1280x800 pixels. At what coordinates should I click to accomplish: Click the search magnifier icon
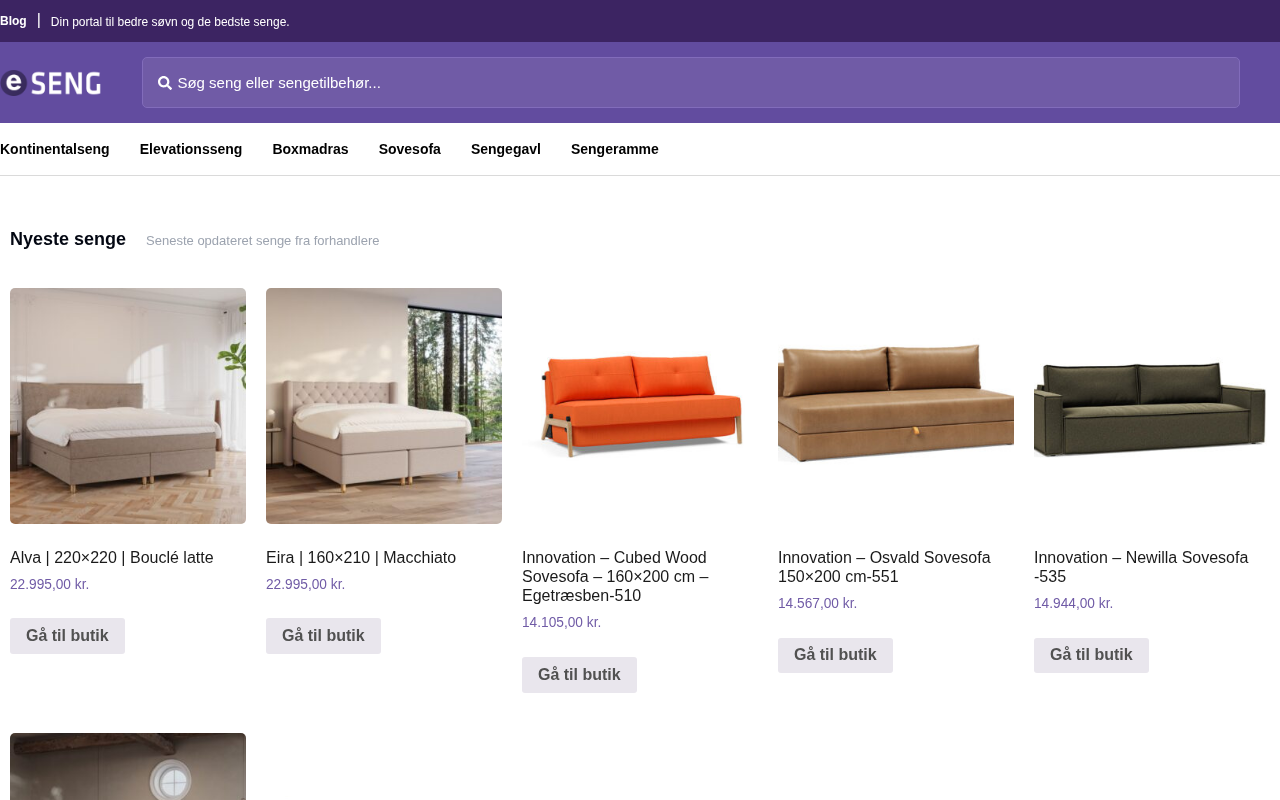point(165,83)
